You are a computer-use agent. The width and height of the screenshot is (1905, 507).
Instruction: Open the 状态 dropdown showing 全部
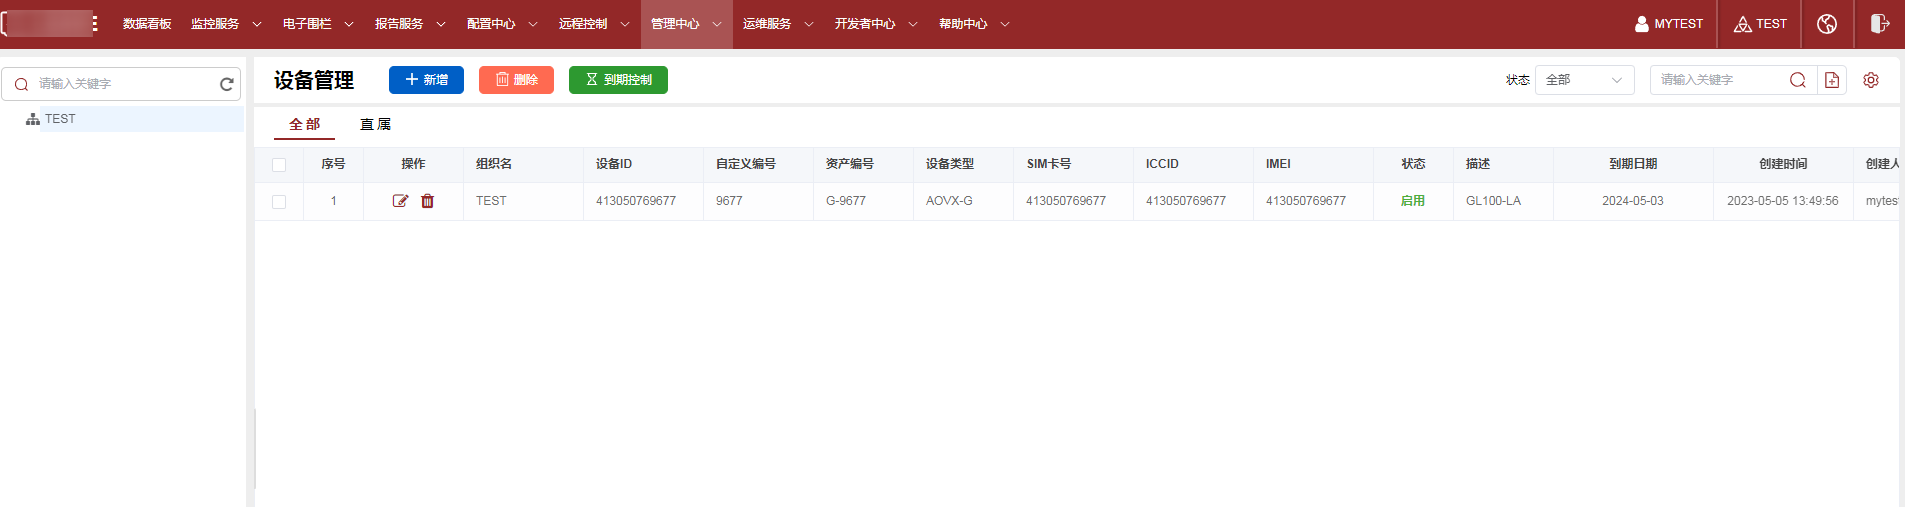1584,80
